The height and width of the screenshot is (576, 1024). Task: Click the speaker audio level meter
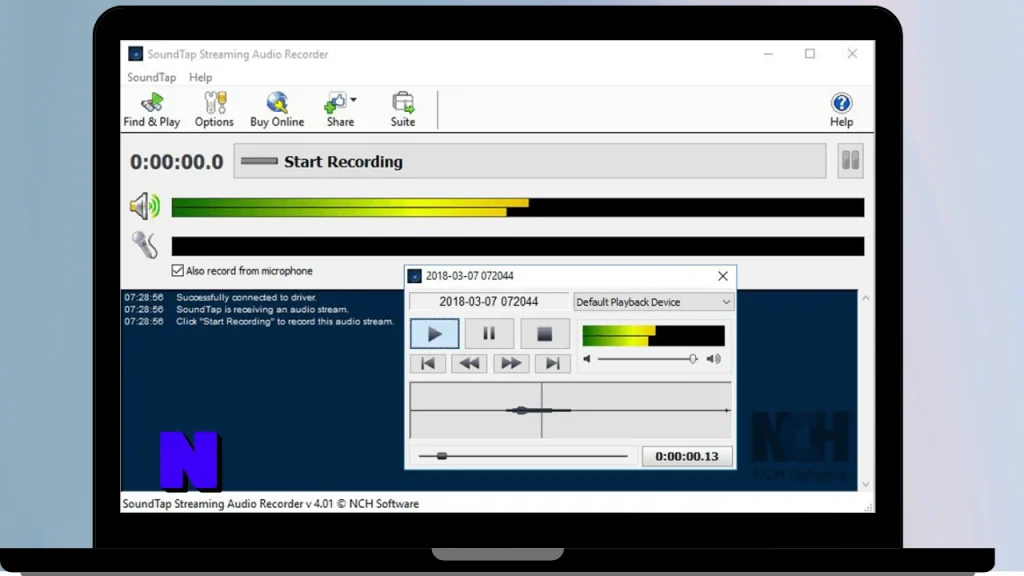click(x=517, y=208)
